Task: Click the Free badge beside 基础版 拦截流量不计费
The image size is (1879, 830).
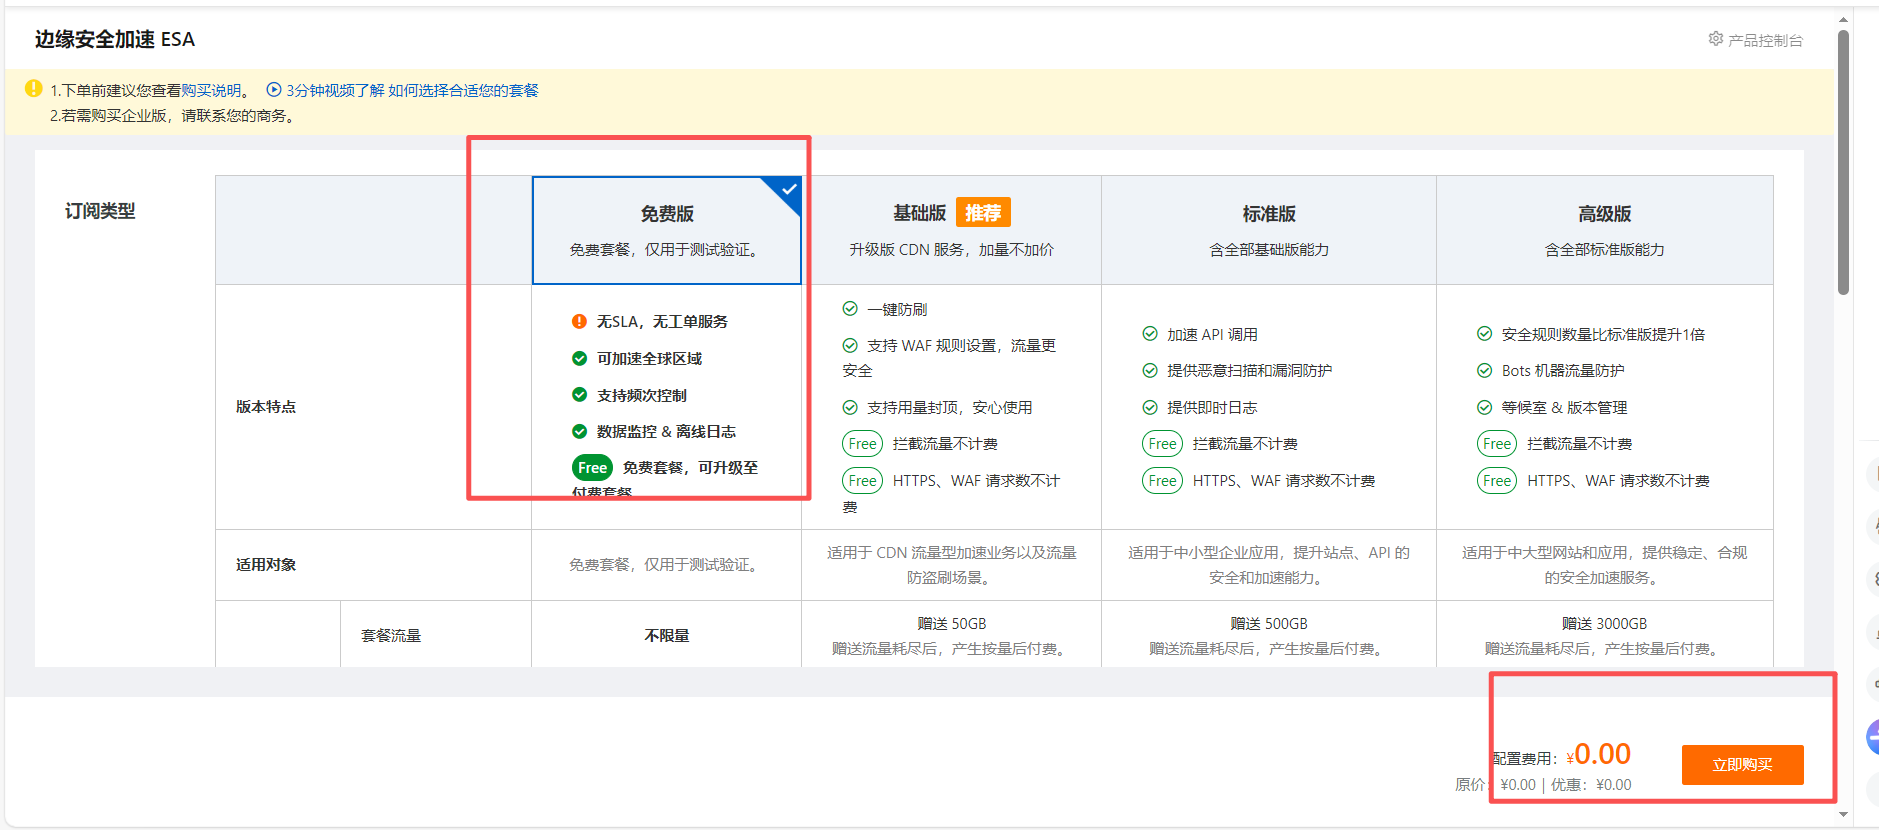Action: (x=862, y=444)
